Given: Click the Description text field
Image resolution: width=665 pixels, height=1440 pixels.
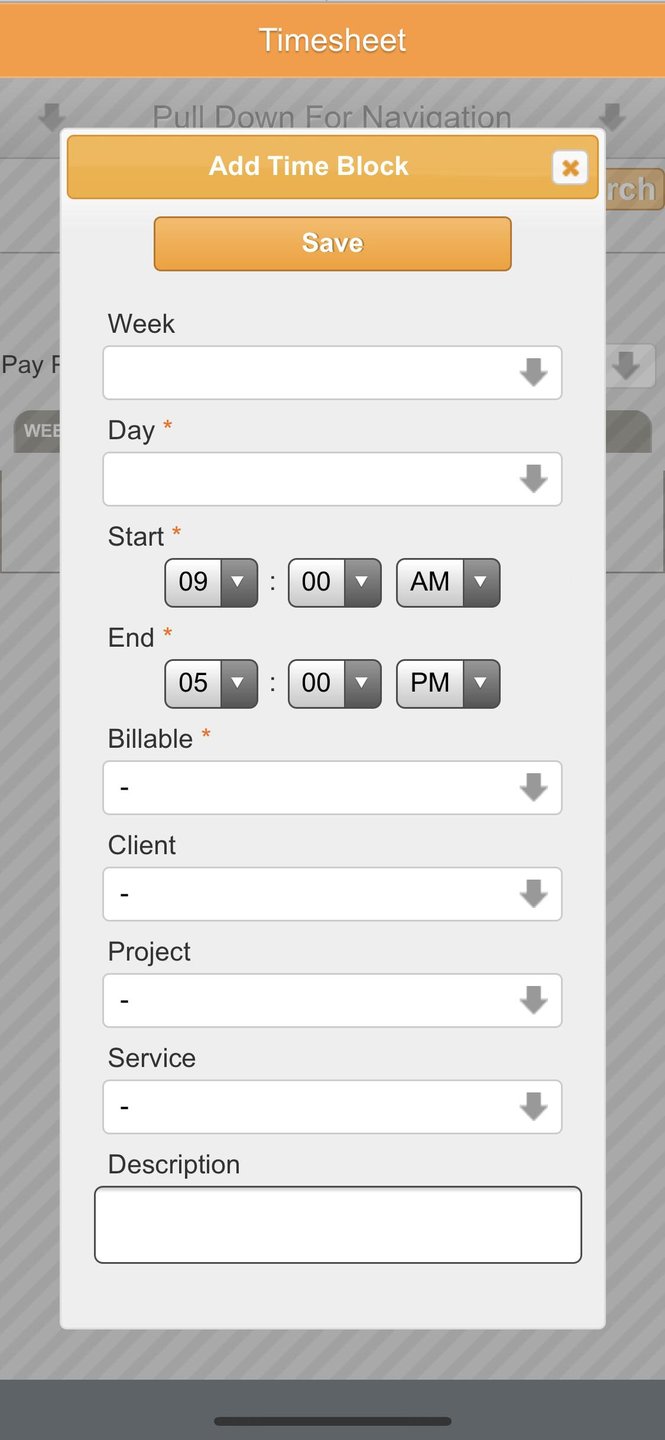Looking at the screenshot, I should 338,1225.
